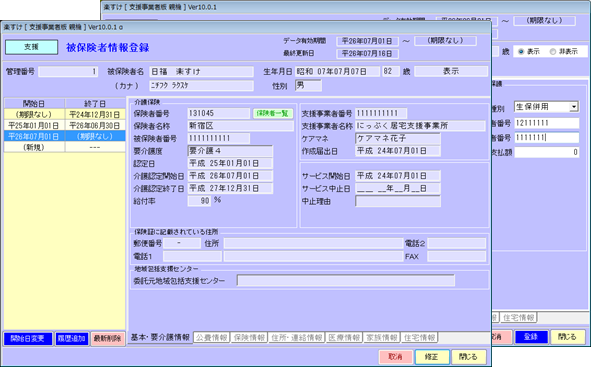Click the 閉じる button in back window
The height and width of the screenshot is (367, 591).
coord(567,336)
